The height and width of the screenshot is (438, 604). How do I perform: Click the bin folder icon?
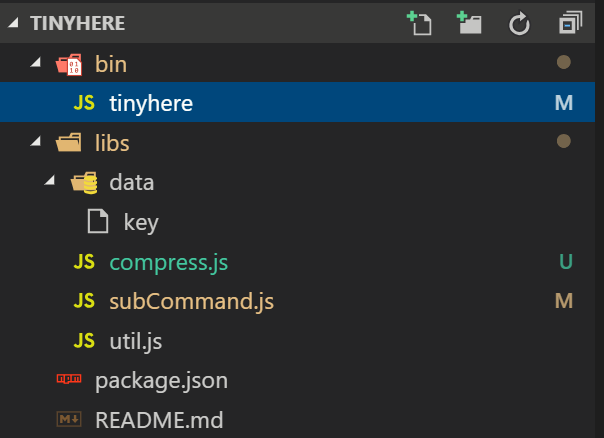[69, 65]
